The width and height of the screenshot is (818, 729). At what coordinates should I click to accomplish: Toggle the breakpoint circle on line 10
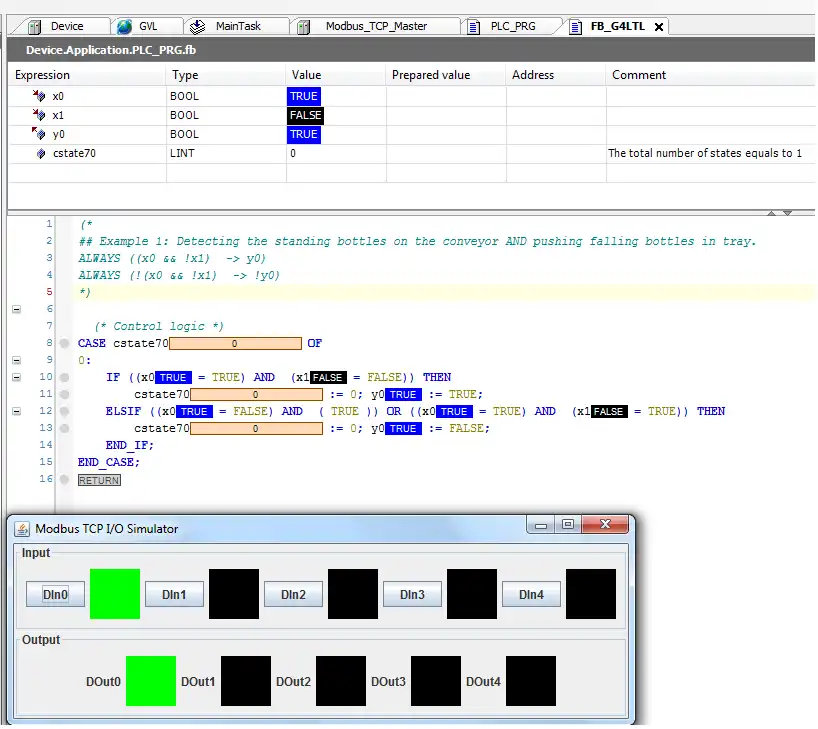tap(65, 377)
